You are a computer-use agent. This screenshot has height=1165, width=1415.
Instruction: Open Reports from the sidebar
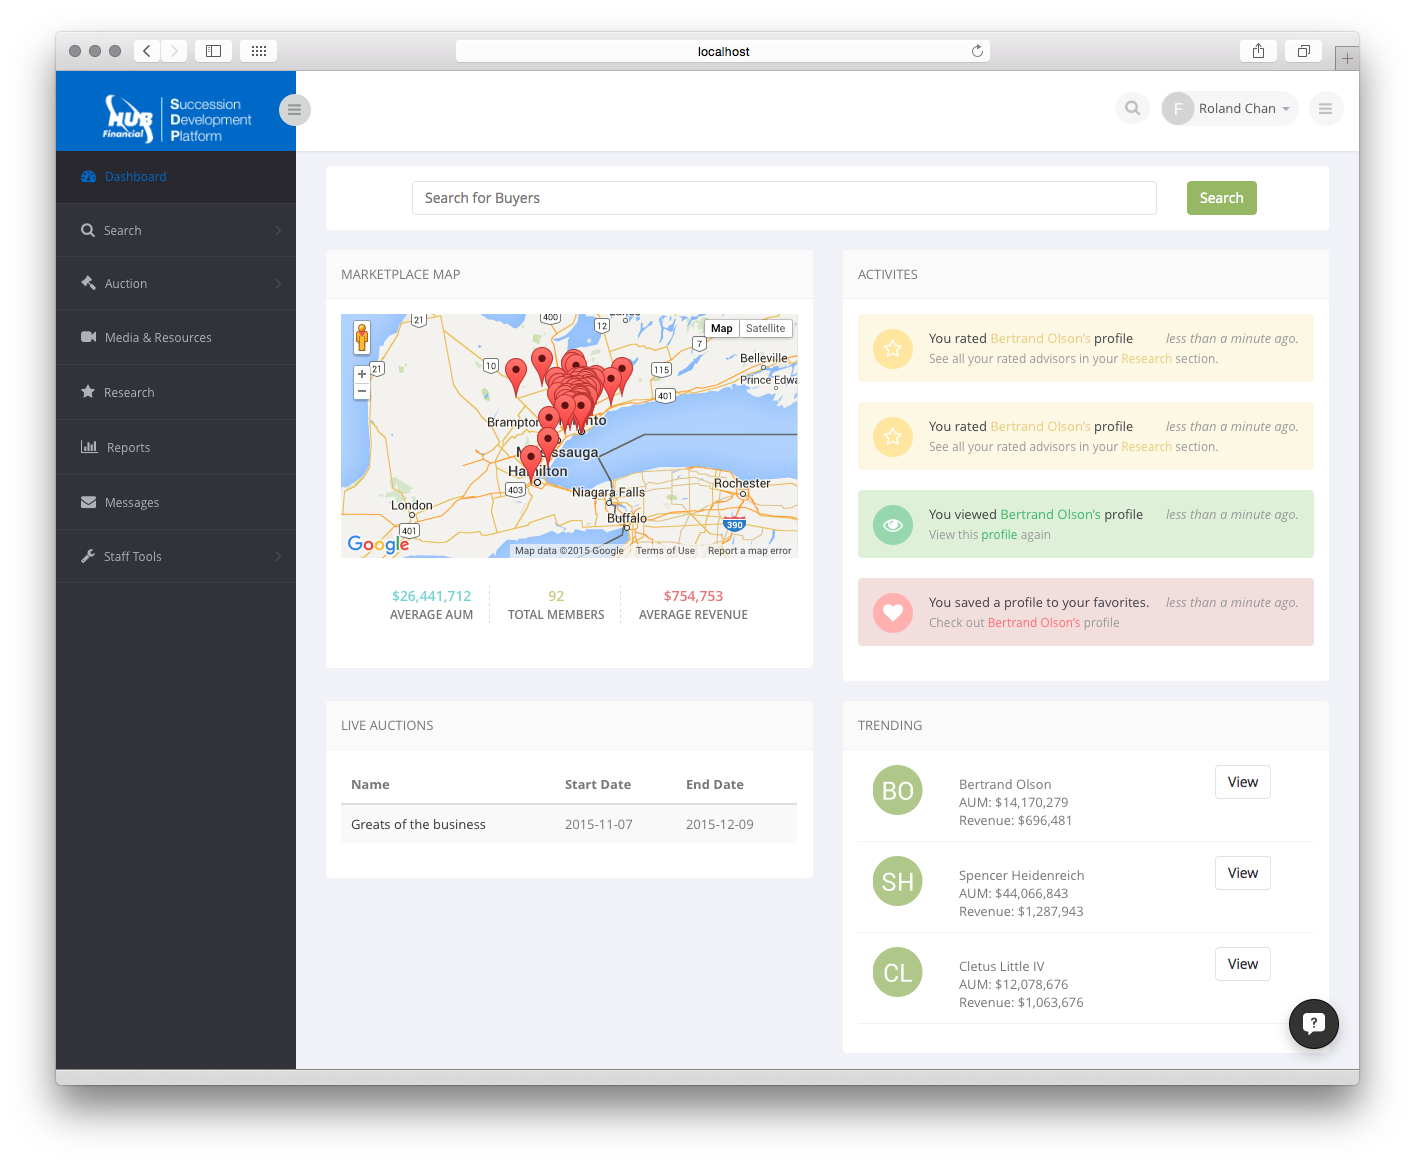pyautogui.click(x=128, y=448)
